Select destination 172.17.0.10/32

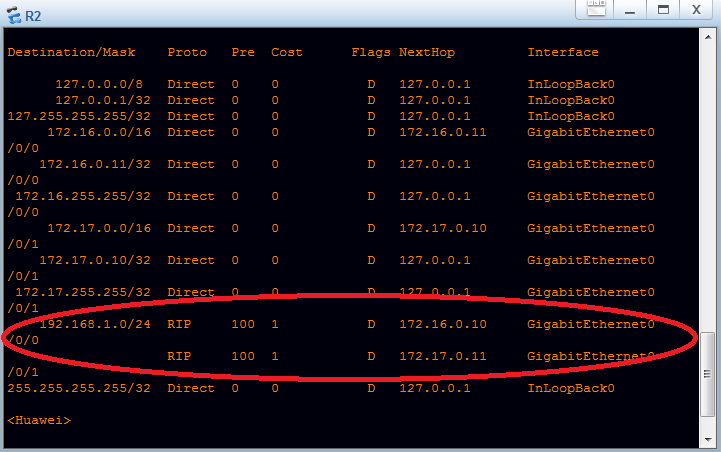click(x=95, y=260)
